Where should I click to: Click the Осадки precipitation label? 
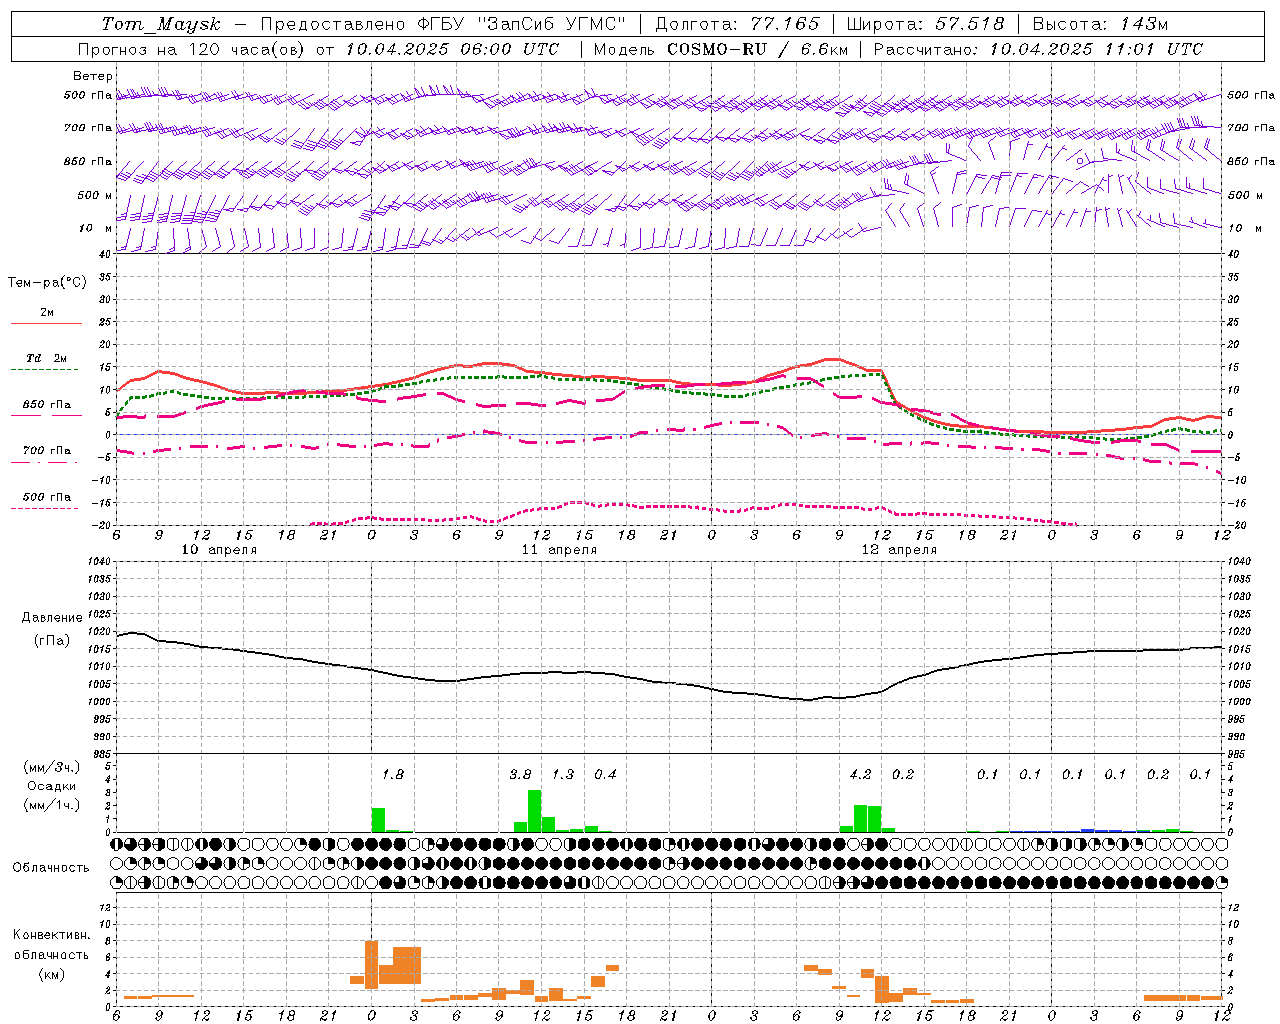52,786
